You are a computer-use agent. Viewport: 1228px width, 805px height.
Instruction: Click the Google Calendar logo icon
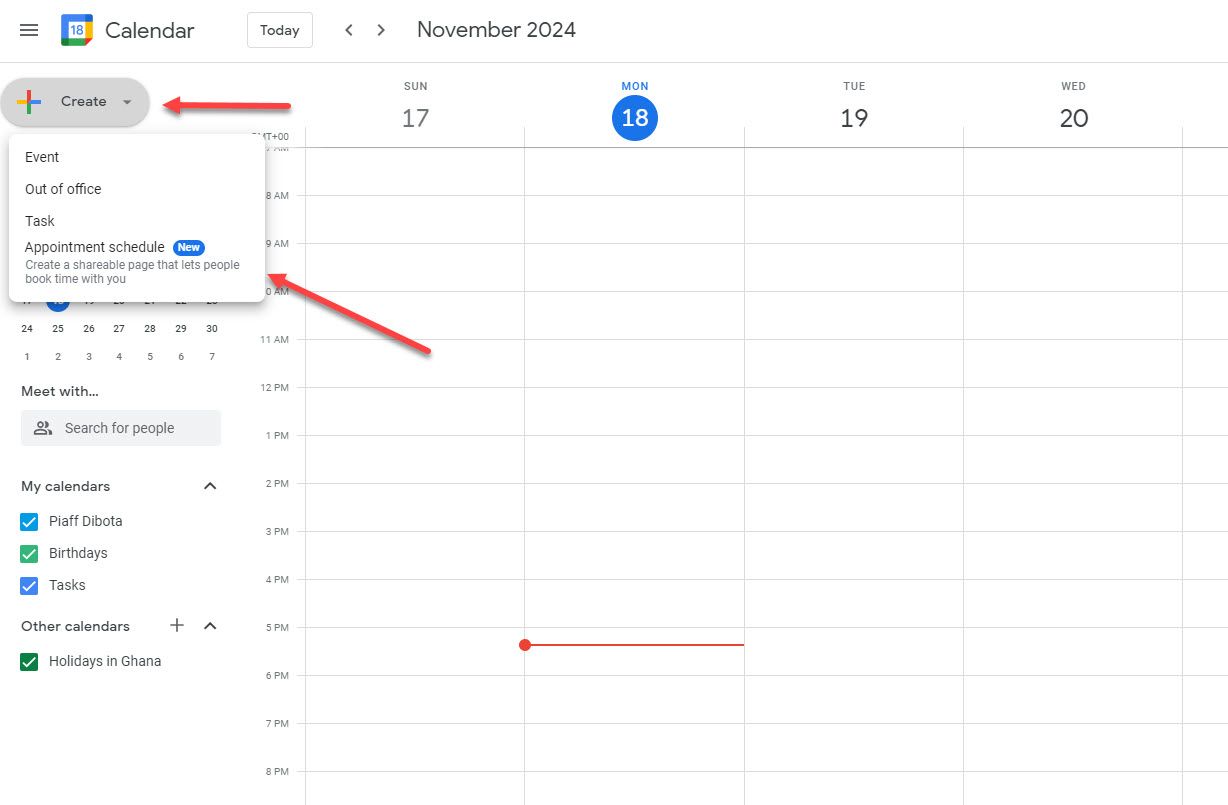click(75, 30)
